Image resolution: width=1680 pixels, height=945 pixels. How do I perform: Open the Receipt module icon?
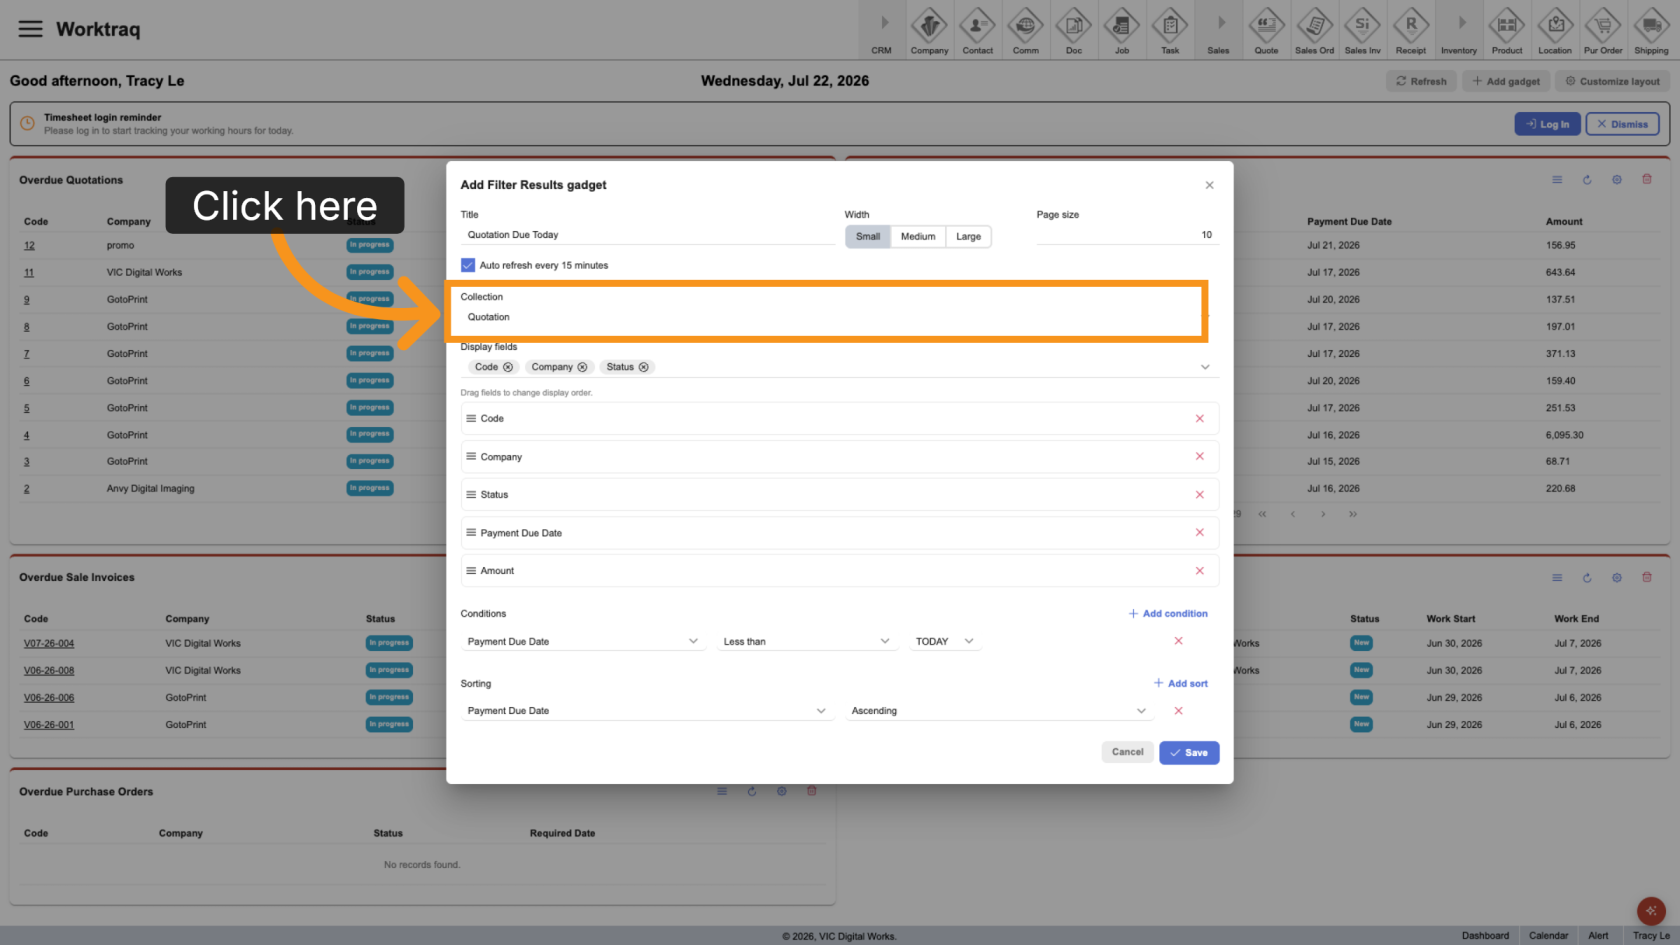coord(1410,30)
